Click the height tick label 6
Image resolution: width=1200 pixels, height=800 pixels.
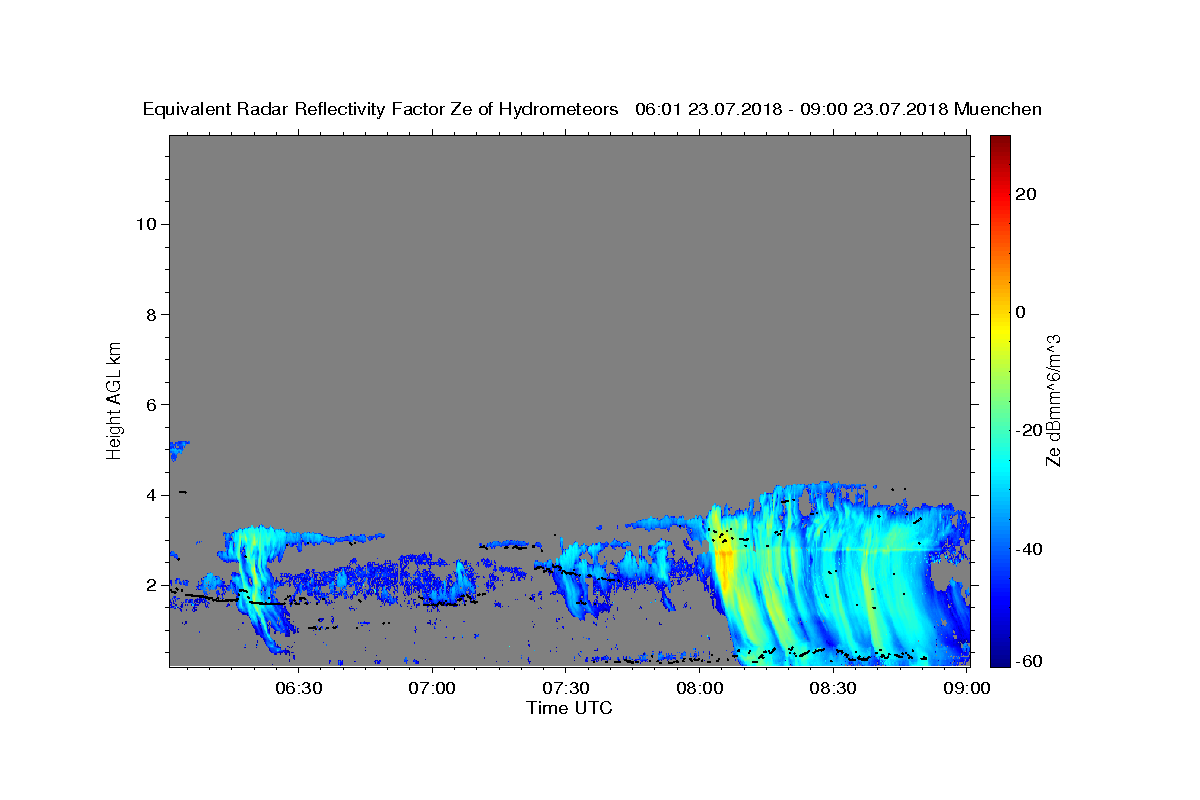coord(152,404)
